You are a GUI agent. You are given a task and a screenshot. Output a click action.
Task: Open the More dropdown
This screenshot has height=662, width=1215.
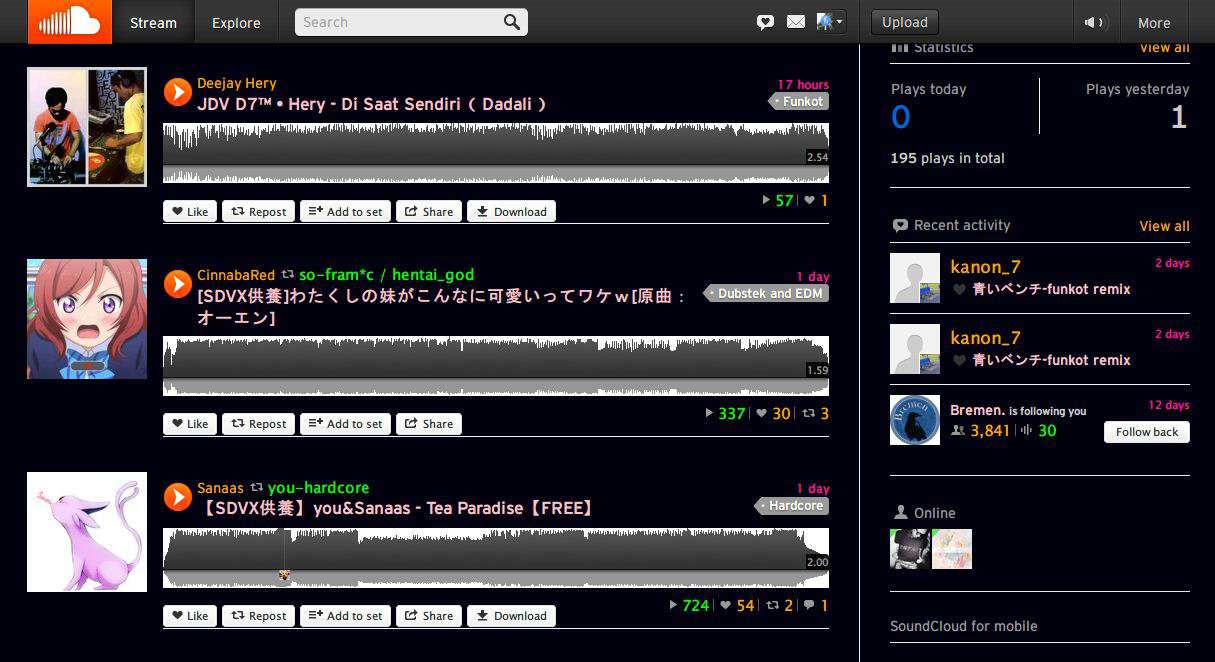pyautogui.click(x=1154, y=21)
